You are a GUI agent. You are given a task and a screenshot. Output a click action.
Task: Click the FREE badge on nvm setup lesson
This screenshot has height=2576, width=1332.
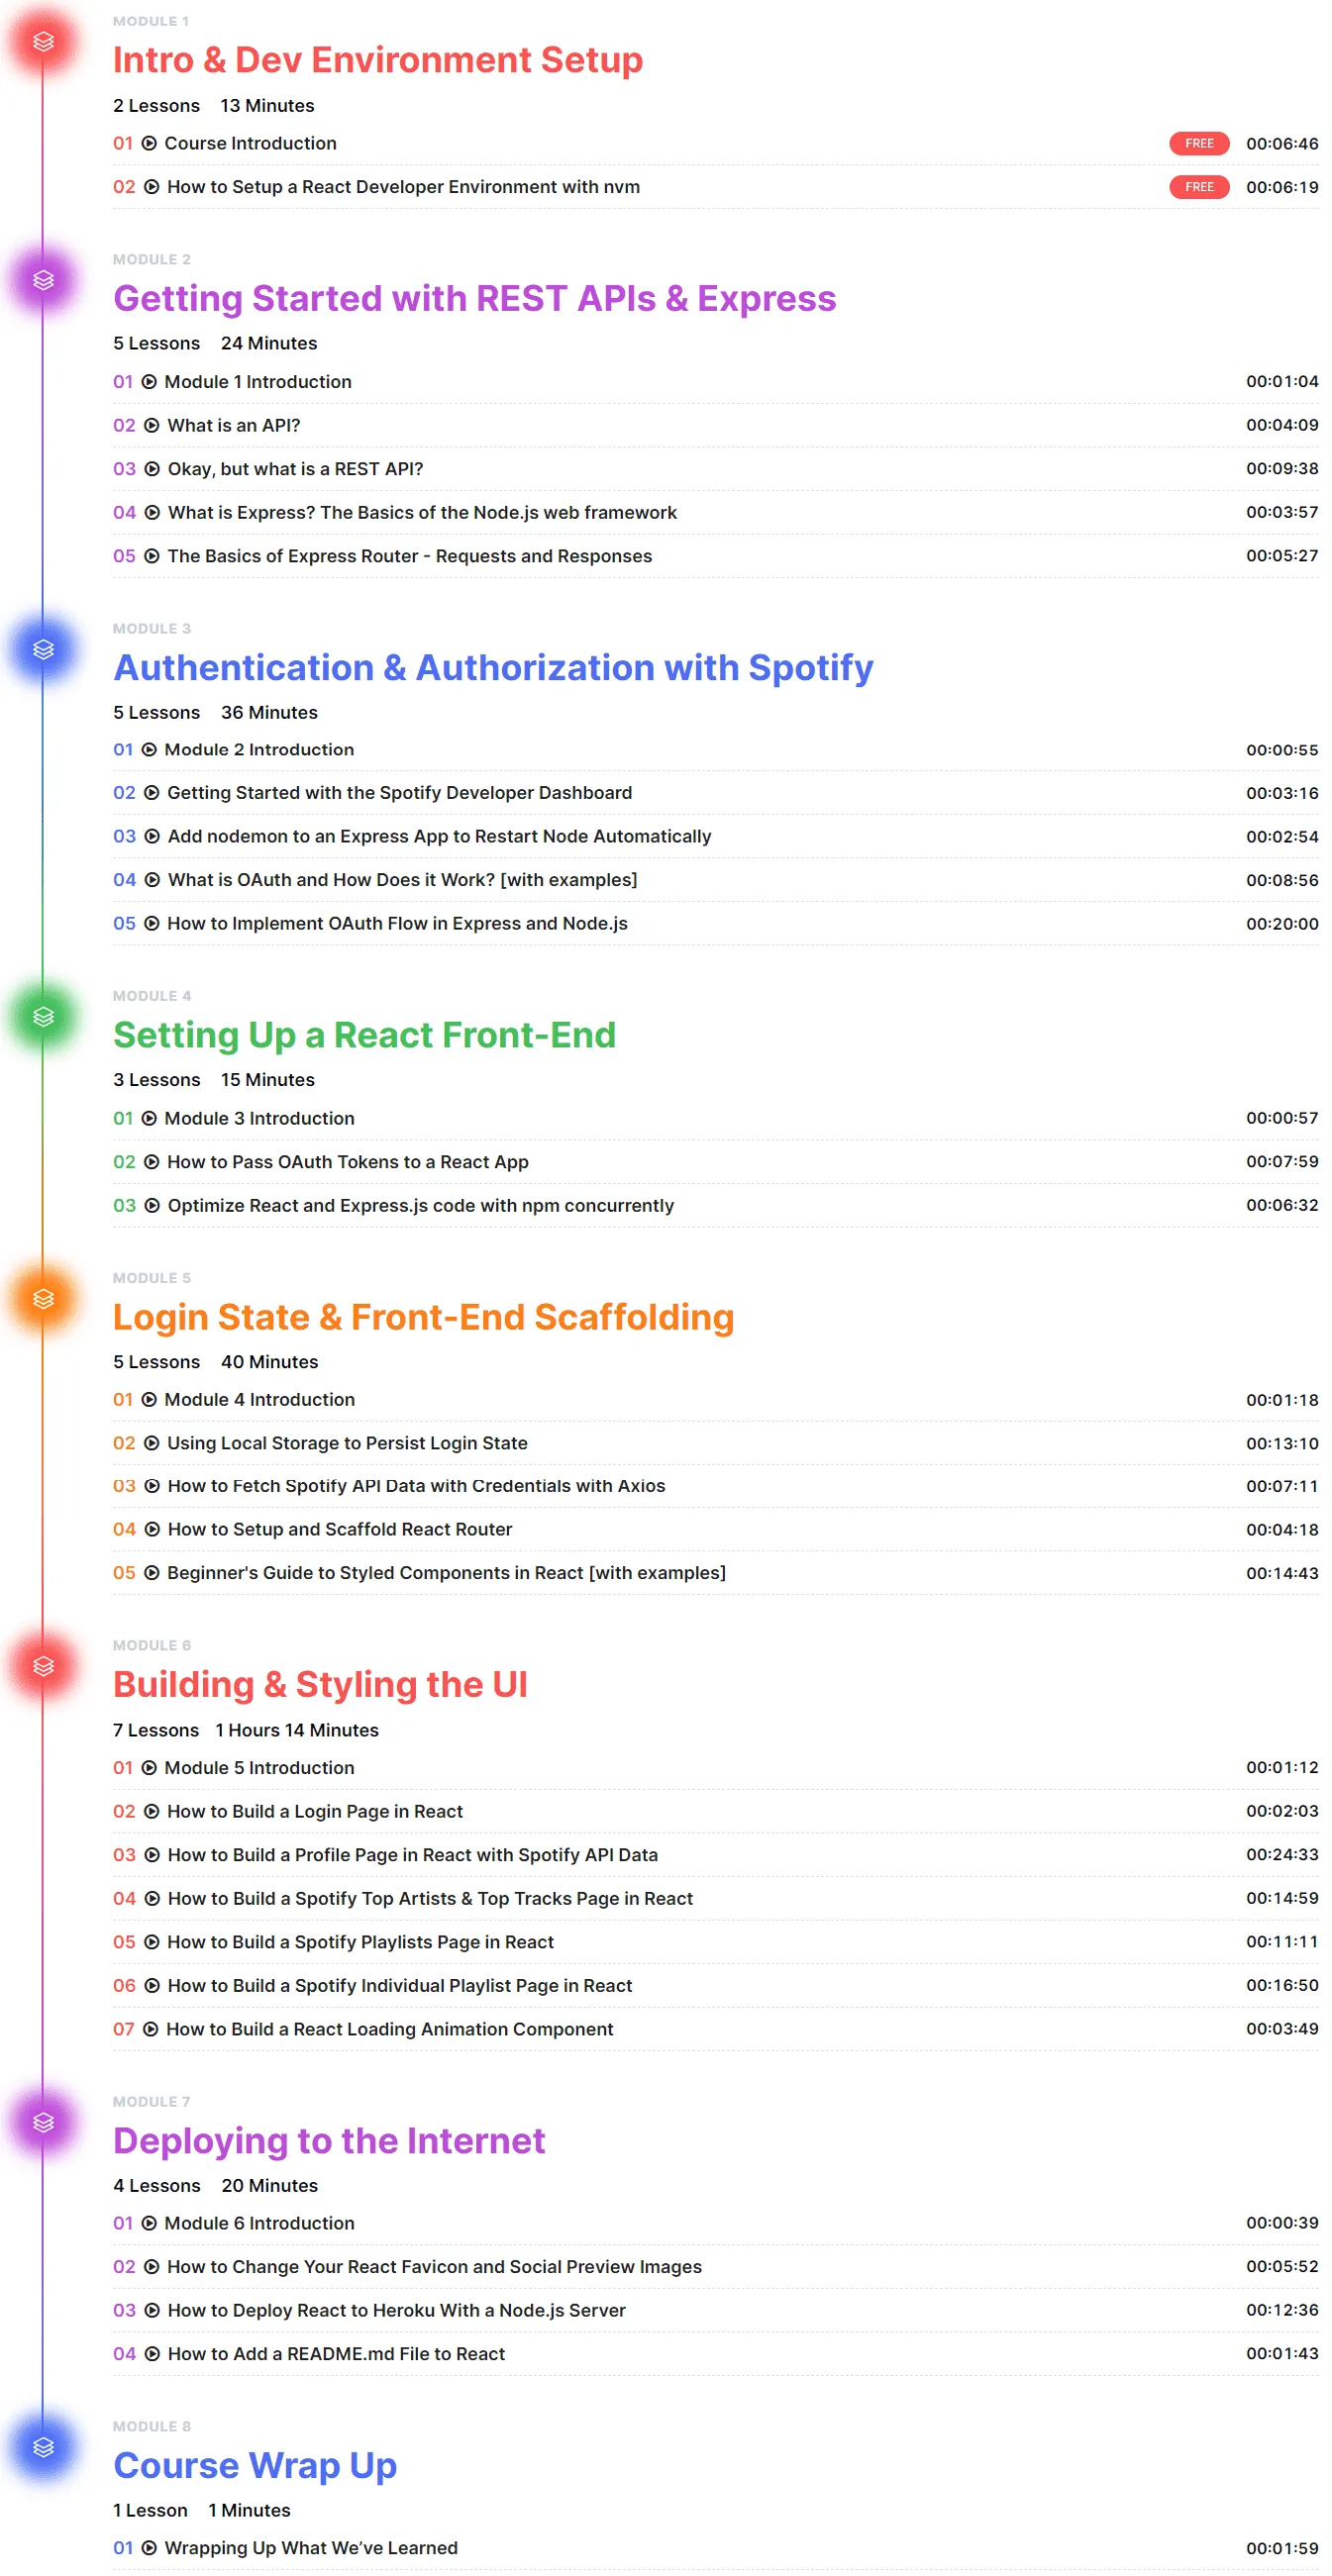click(x=1199, y=187)
